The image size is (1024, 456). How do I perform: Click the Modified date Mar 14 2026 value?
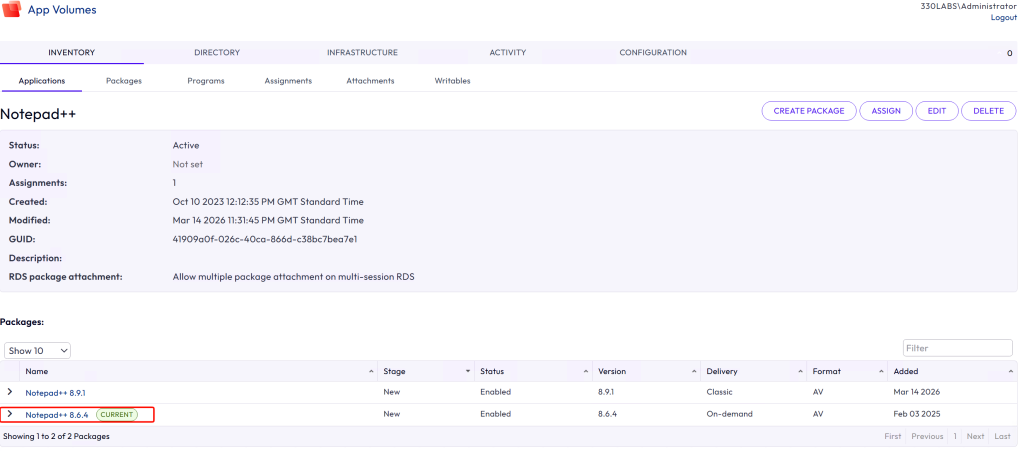click(268, 220)
